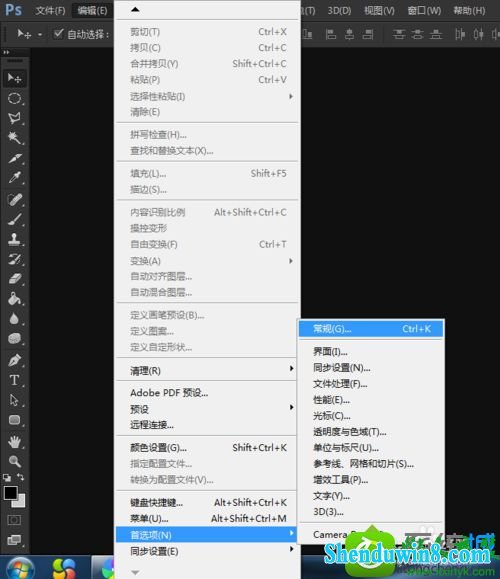
Task: Open the foreground color swatch
Action: 10,493
